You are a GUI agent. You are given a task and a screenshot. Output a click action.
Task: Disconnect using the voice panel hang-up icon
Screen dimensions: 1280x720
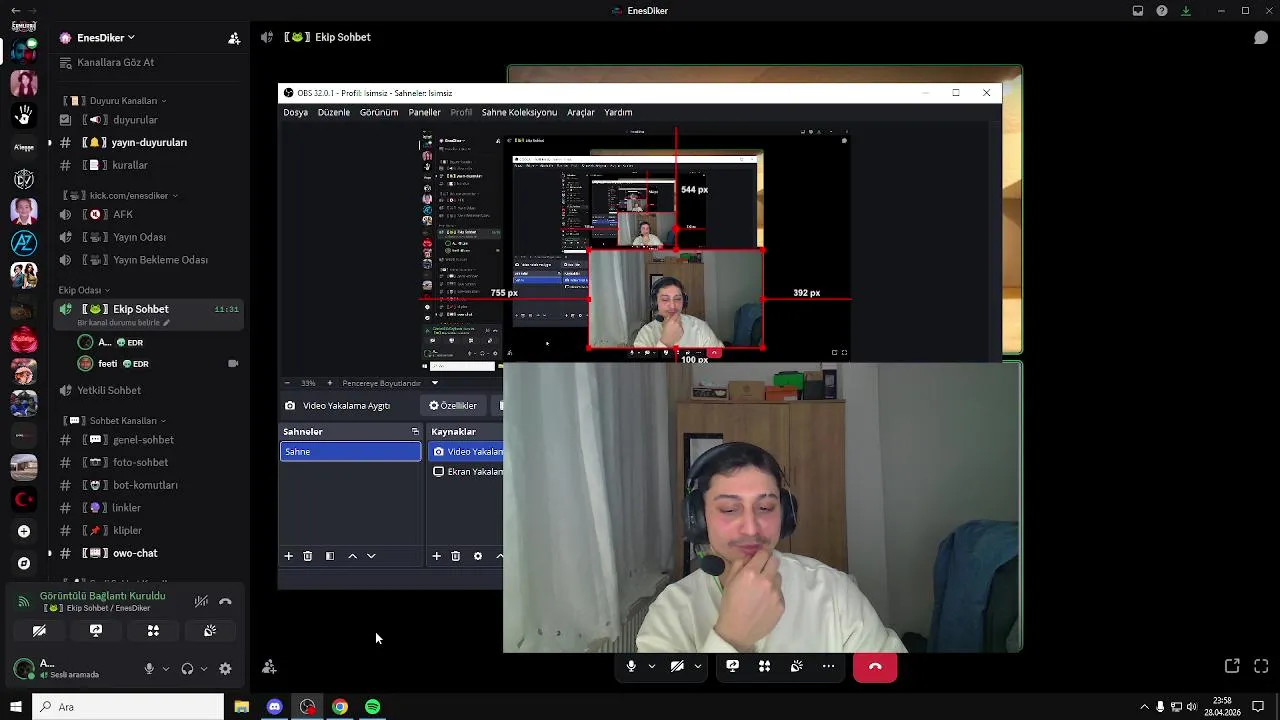pos(225,601)
